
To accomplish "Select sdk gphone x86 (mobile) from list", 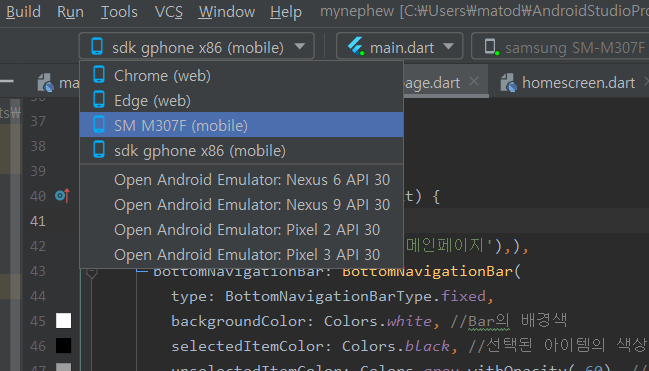I will [x=241, y=150].
